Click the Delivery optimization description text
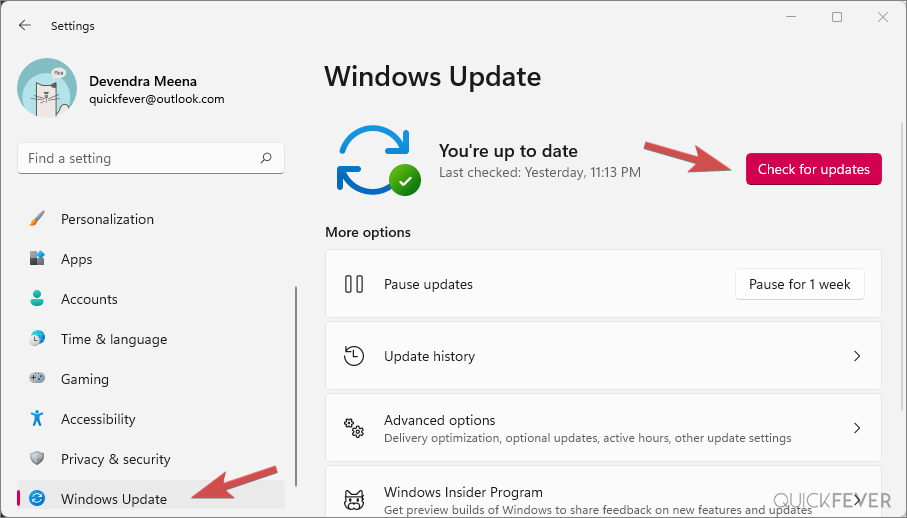This screenshot has height=518, width=907. pyautogui.click(x=588, y=438)
